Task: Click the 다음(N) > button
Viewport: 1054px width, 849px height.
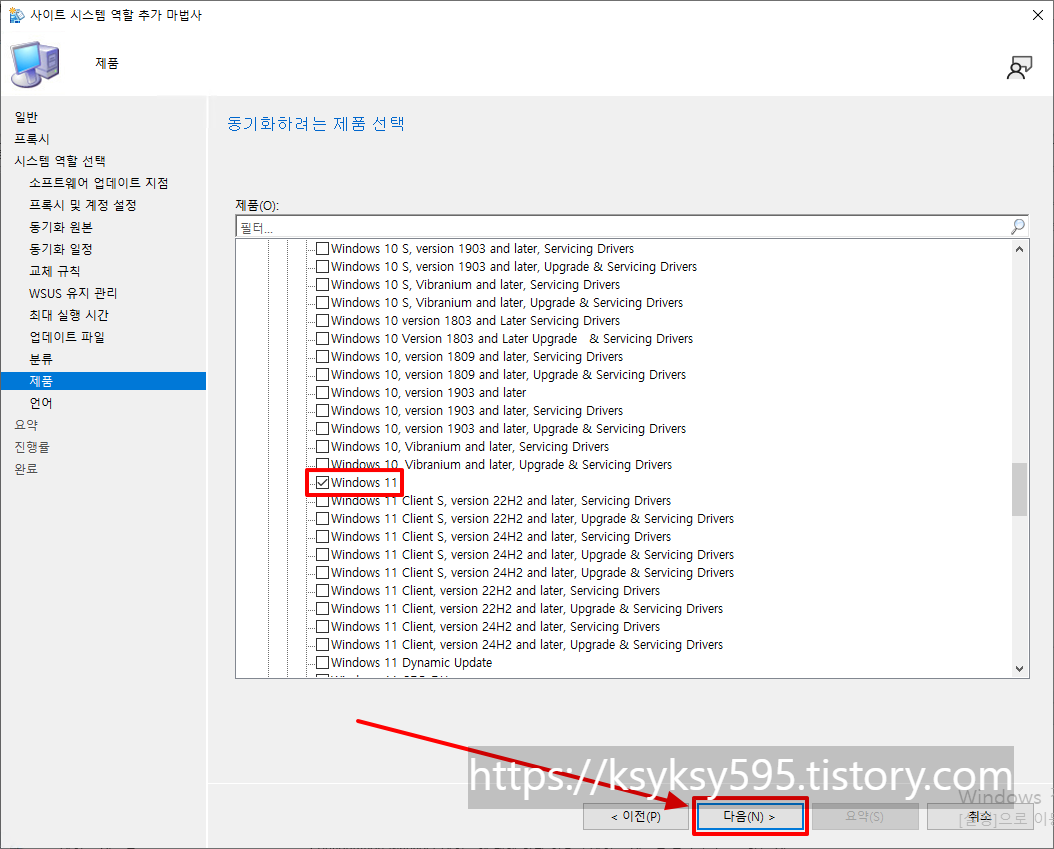Action: (749, 817)
